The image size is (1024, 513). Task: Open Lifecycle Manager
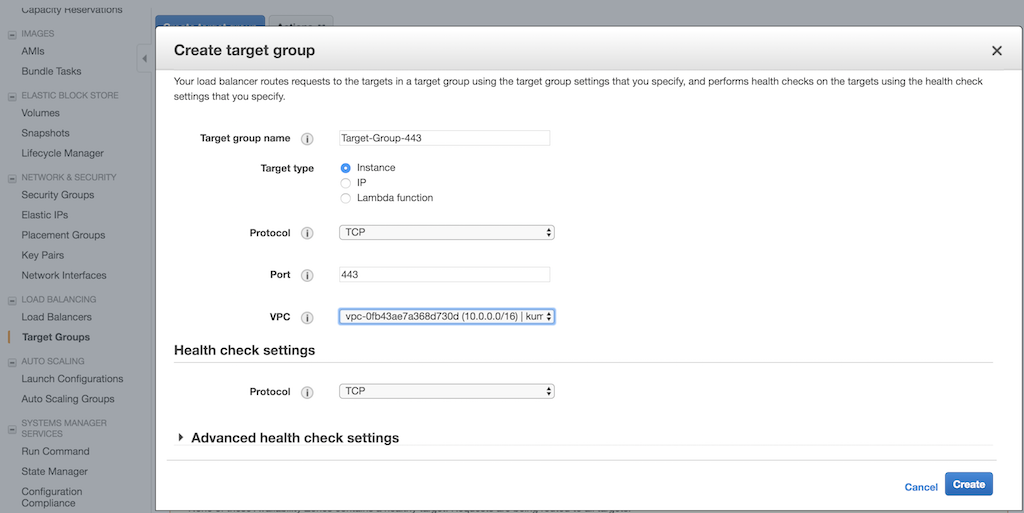pyautogui.click(x=63, y=153)
